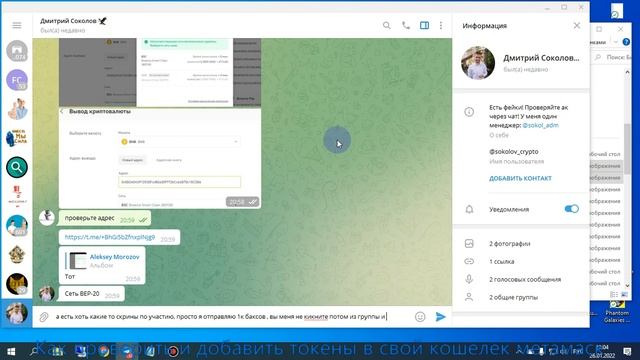Viewport: 640px width, 360px height.
Task: Open the Мы Сила chat avatar
Action: coord(17,138)
